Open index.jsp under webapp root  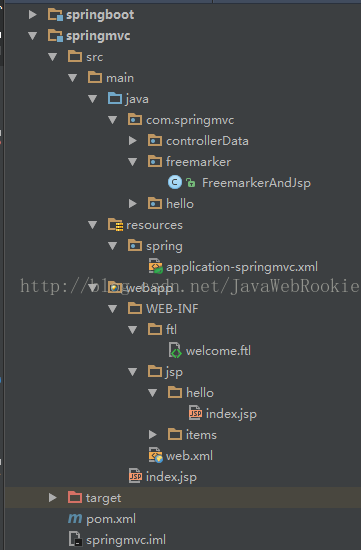pyautogui.click(x=171, y=477)
